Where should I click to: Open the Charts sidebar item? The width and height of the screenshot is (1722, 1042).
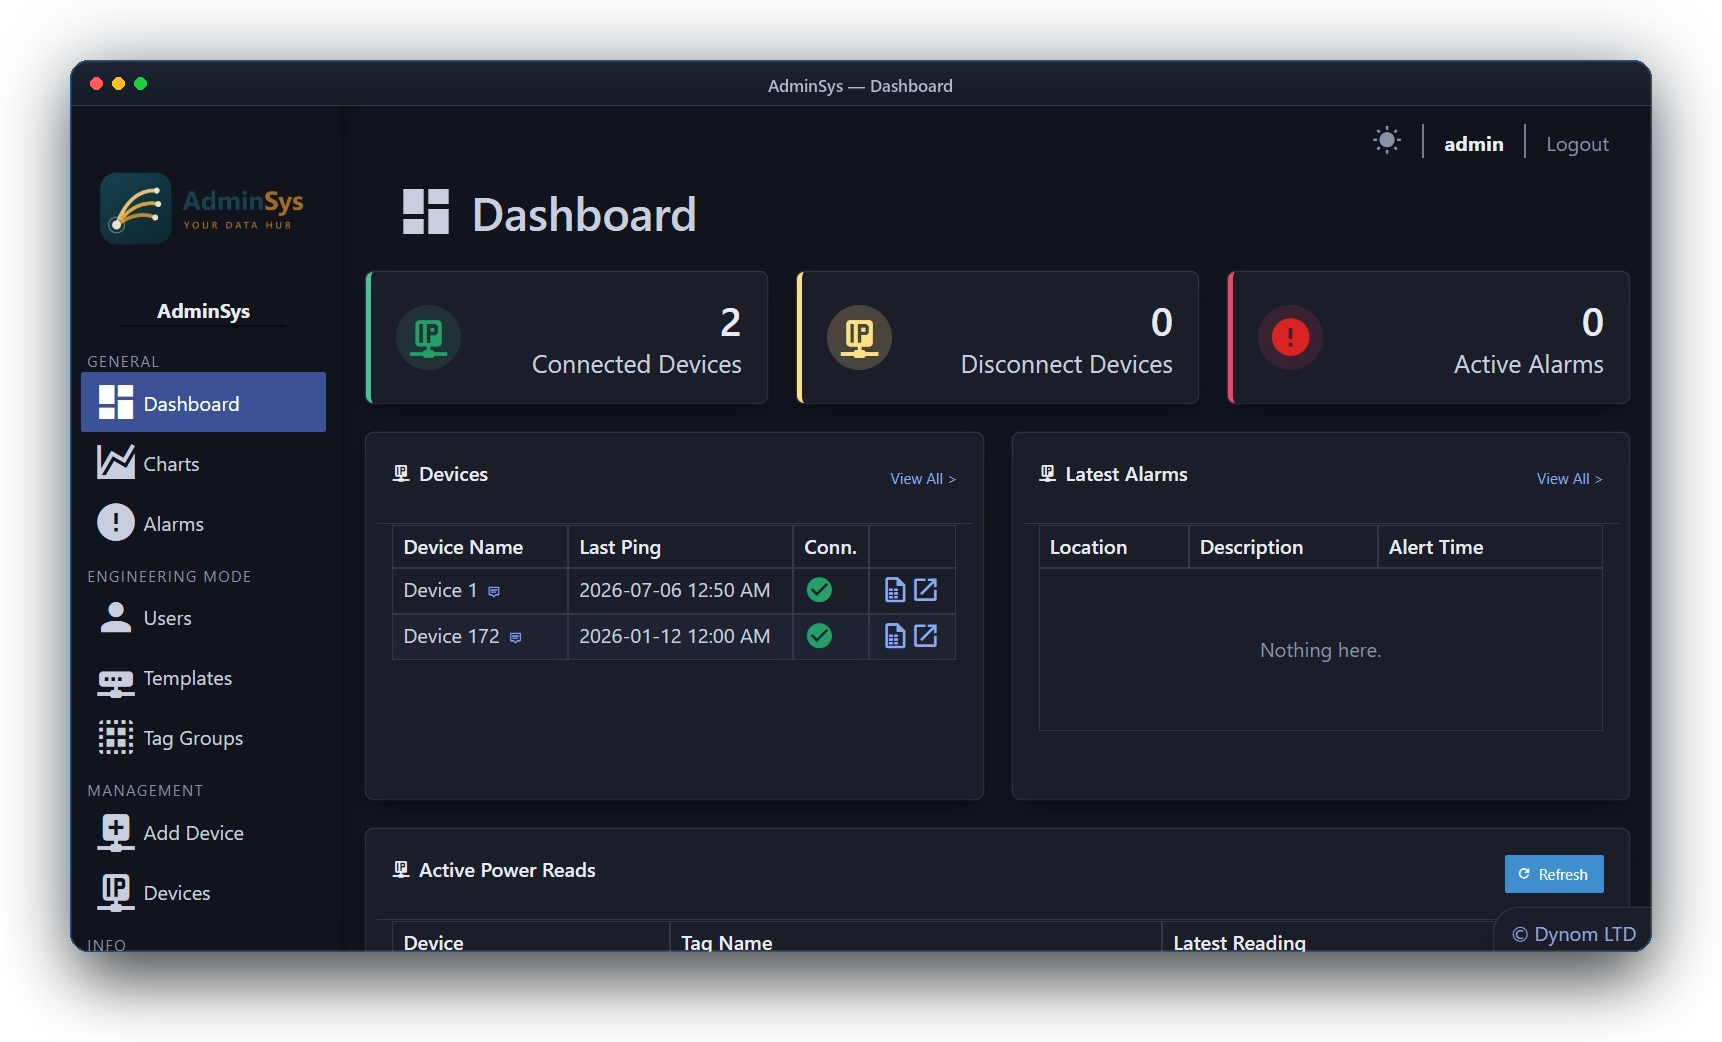pos(203,463)
